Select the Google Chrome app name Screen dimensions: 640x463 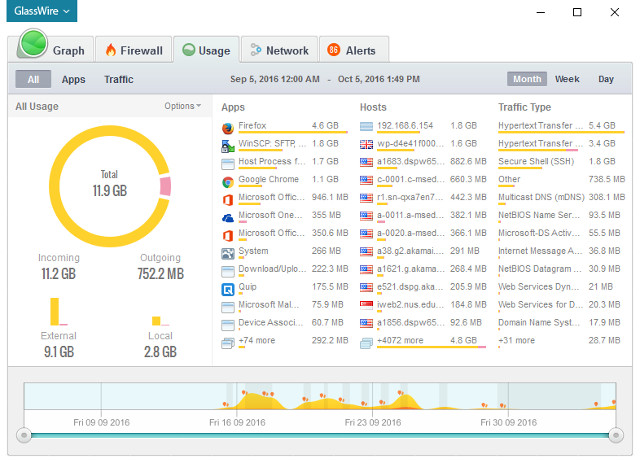pos(269,179)
